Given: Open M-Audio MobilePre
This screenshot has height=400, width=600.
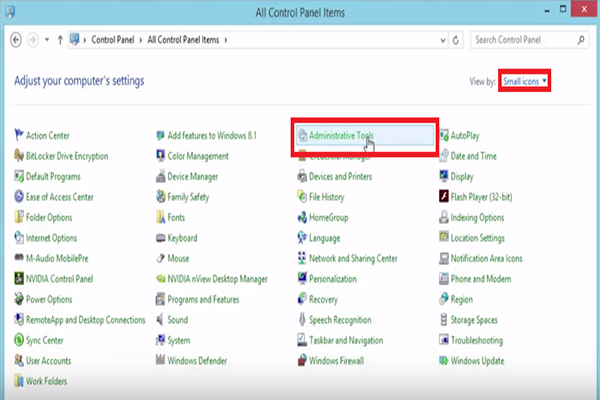Looking at the screenshot, I should [57, 258].
